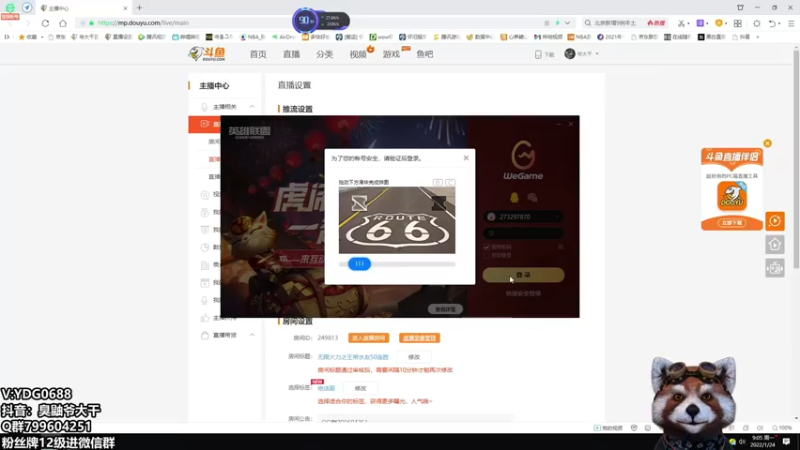The width and height of the screenshot is (800, 450).
Task: Open the 视频 video tab on Douyu
Action: coord(358,54)
